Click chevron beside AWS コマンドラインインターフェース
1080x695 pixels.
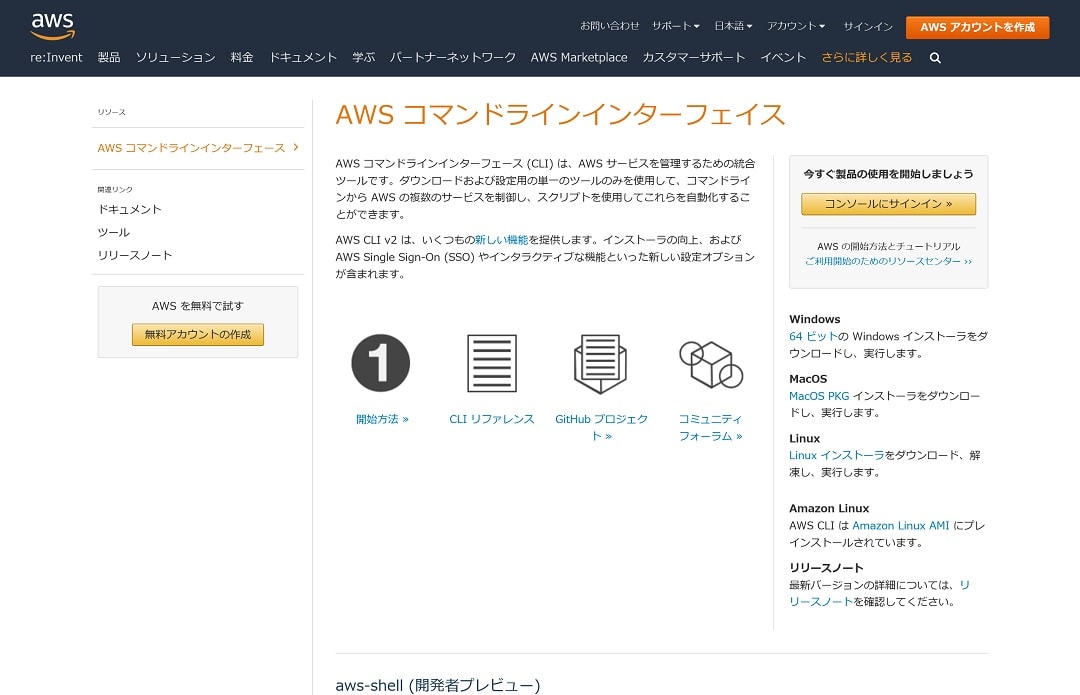click(x=295, y=147)
